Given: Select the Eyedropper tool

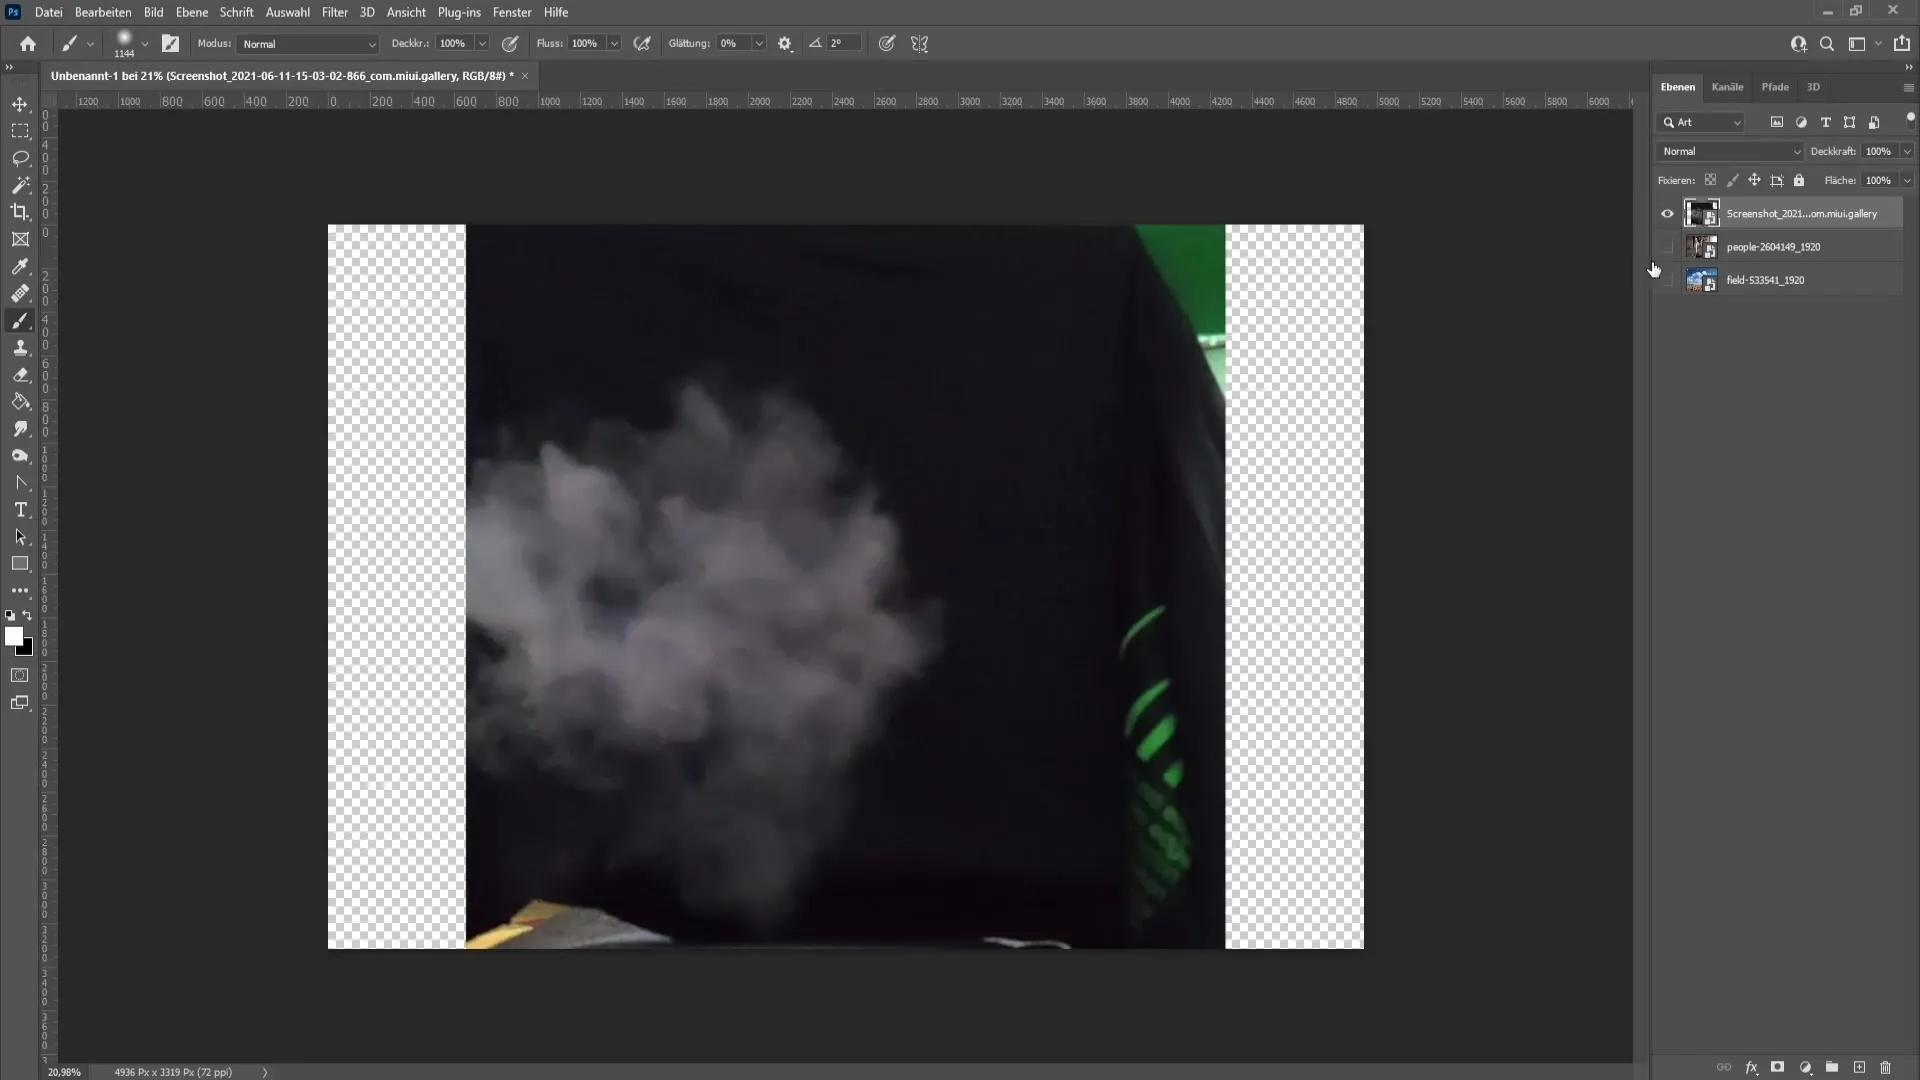Looking at the screenshot, I should (20, 265).
